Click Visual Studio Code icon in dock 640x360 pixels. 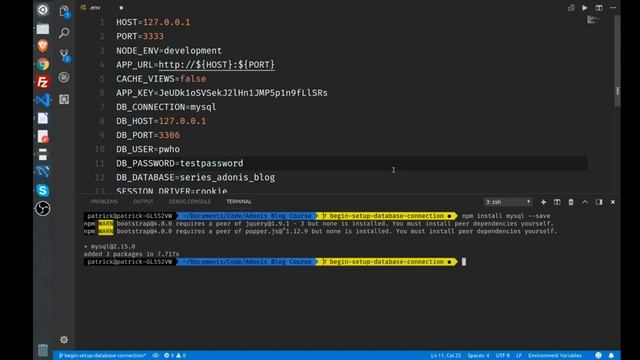(x=42, y=100)
